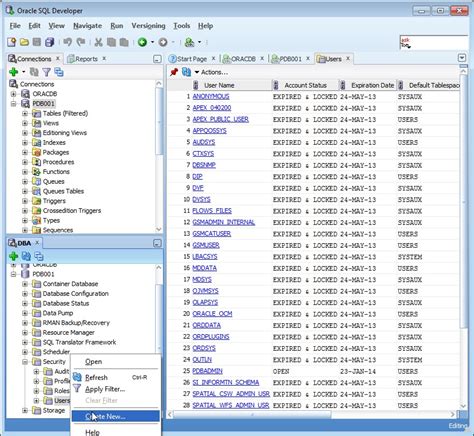Open the PDBADMIN user link
The image size is (474, 436).
click(x=207, y=371)
